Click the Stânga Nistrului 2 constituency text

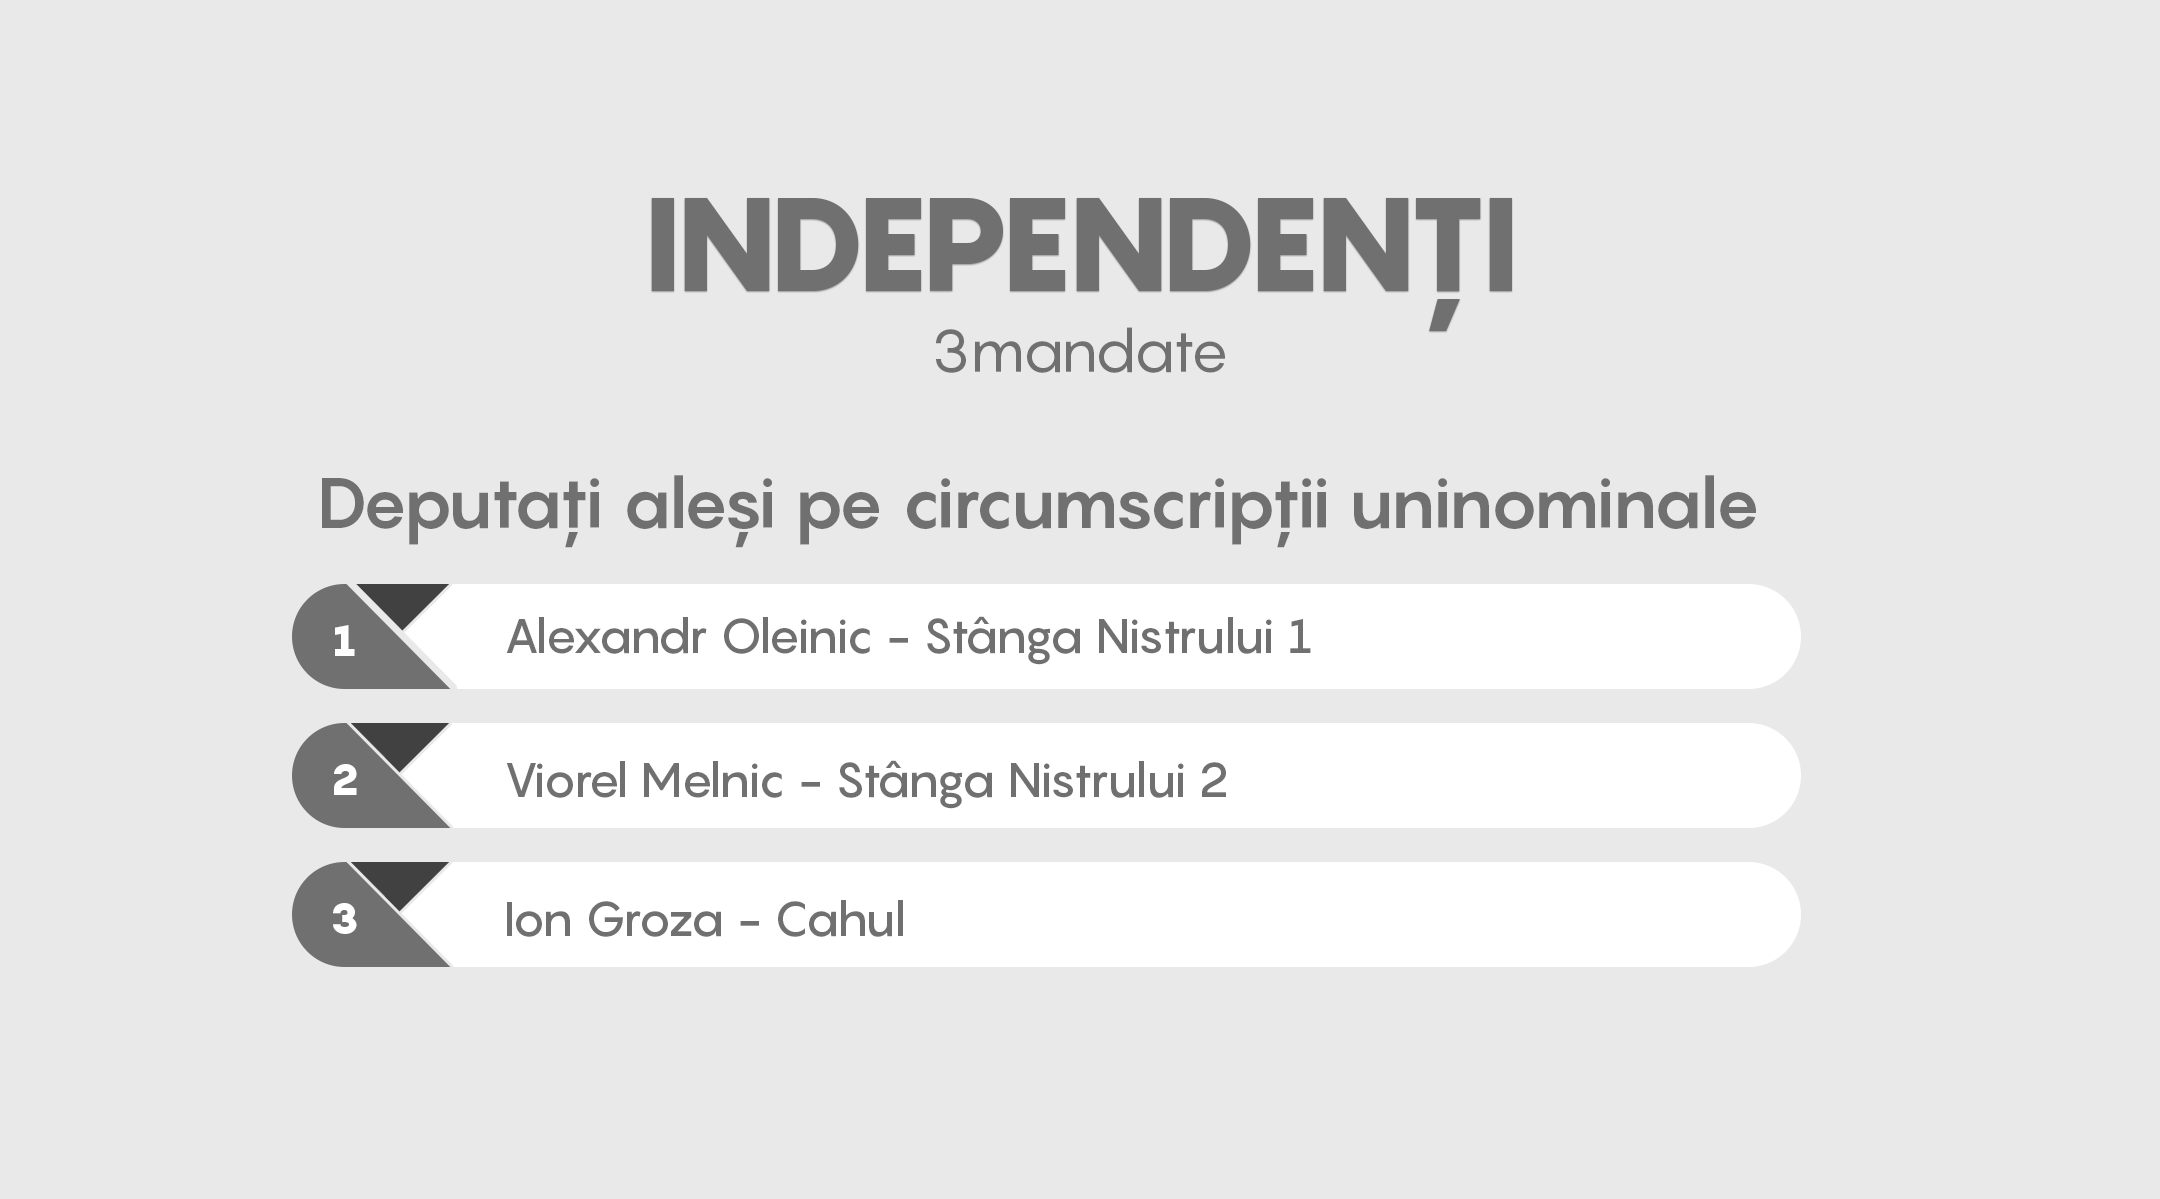(1031, 780)
